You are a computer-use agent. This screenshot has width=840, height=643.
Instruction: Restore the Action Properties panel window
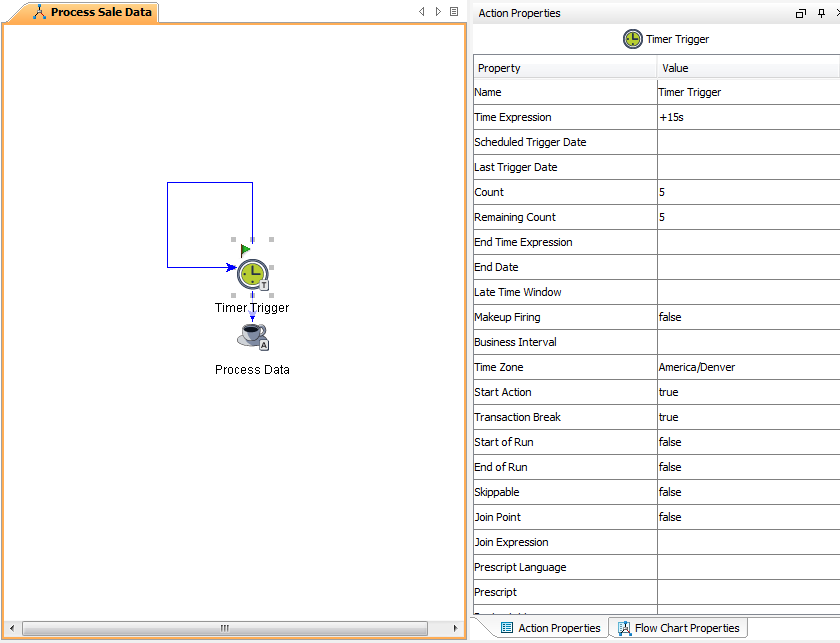pos(801,13)
